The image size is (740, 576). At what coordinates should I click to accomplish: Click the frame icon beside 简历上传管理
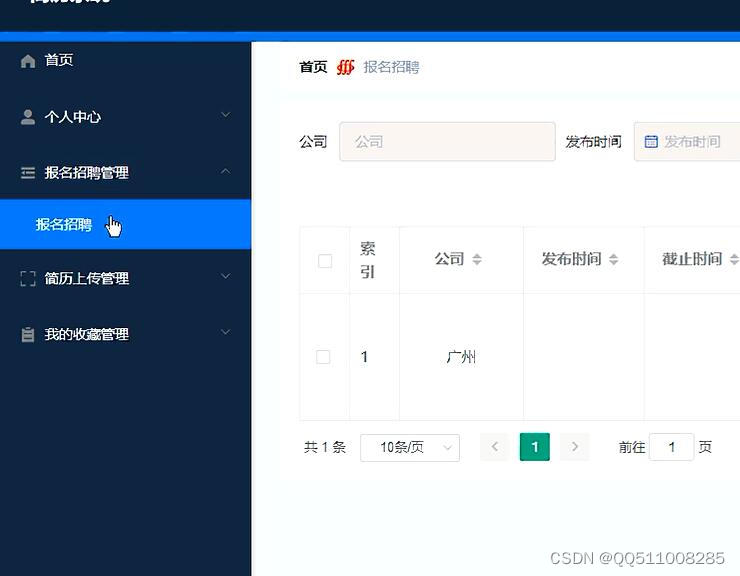(28, 279)
